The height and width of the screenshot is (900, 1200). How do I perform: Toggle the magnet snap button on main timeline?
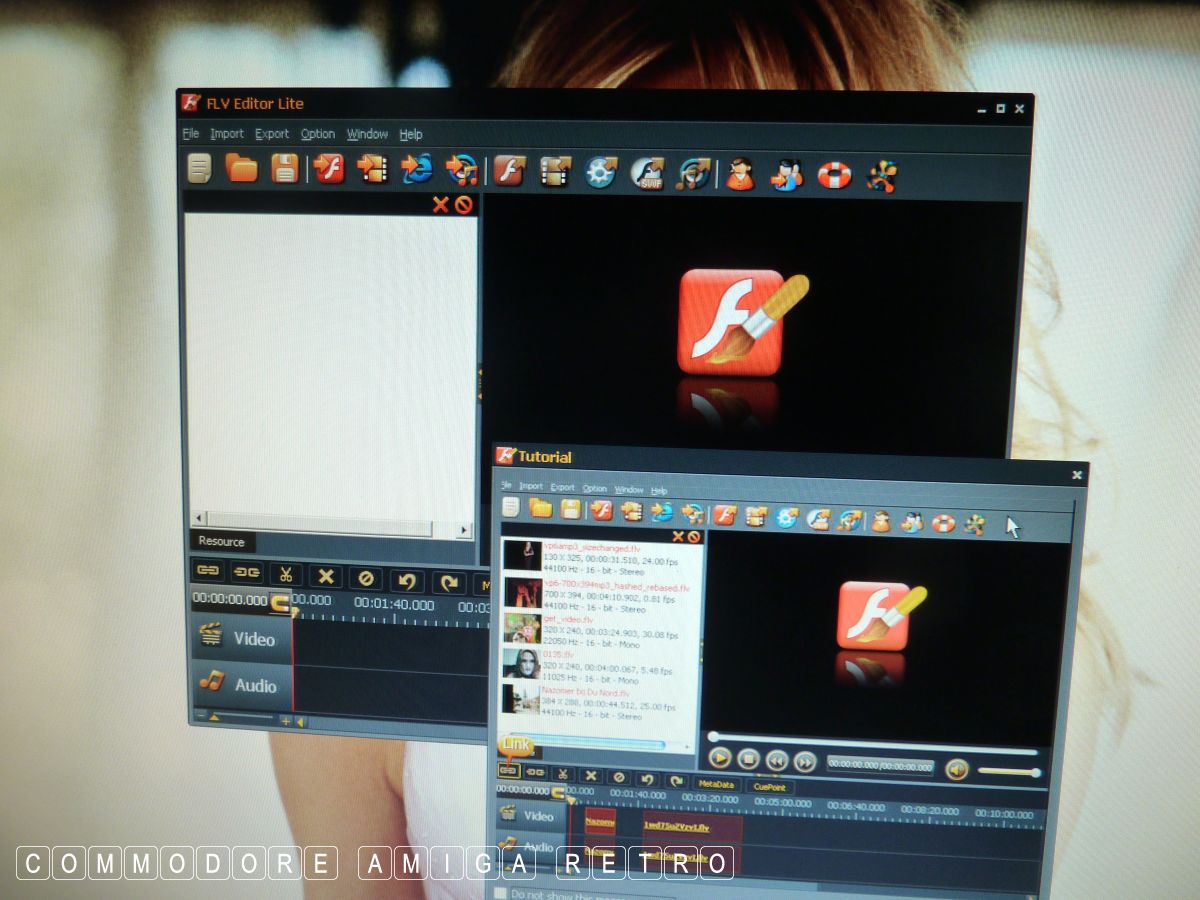click(x=280, y=603)
